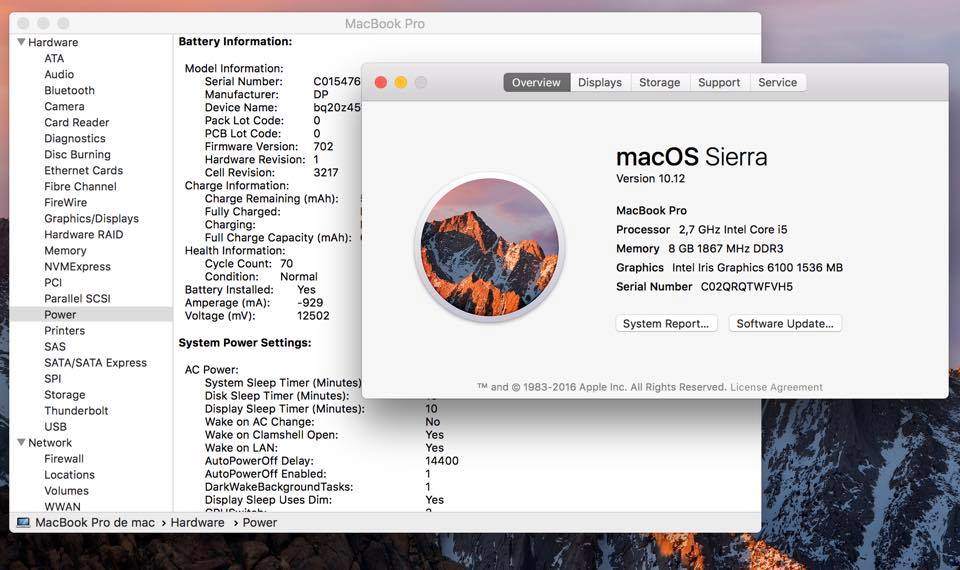This screenshot has width=960, height=570.
Task: Select Fibre Channel in the sidebar
Action: (x=80, y=186)
